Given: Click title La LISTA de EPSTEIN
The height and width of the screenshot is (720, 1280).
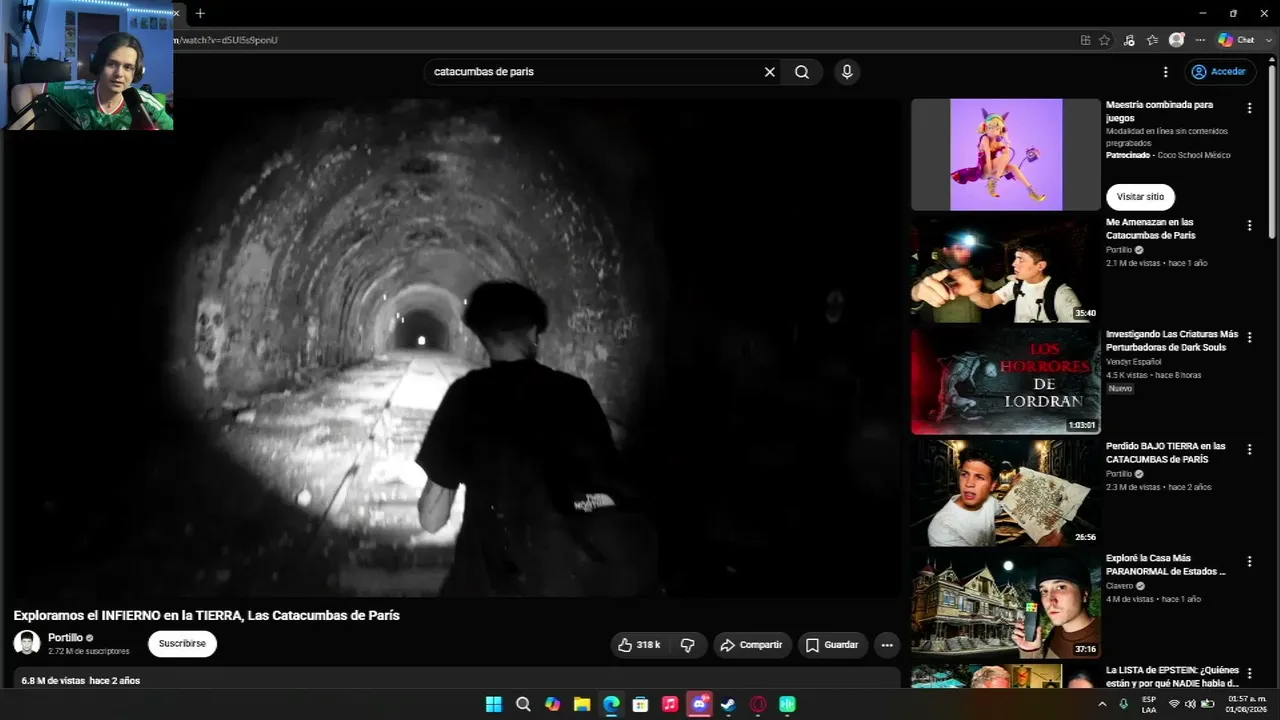Looking at the screenshot, I should coord(1172,677).
